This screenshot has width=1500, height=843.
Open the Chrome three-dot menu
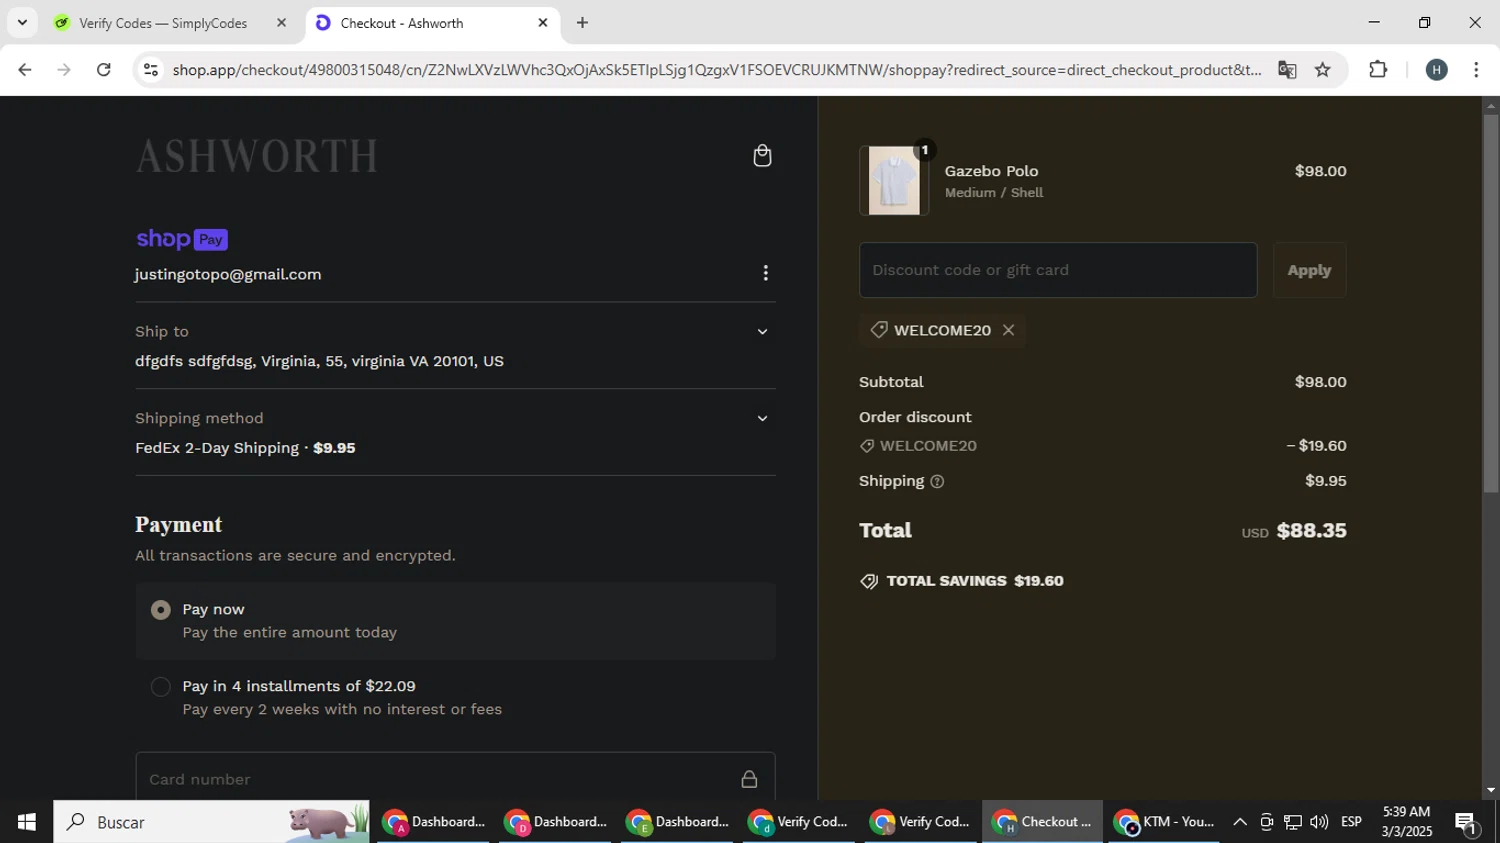1476,70
